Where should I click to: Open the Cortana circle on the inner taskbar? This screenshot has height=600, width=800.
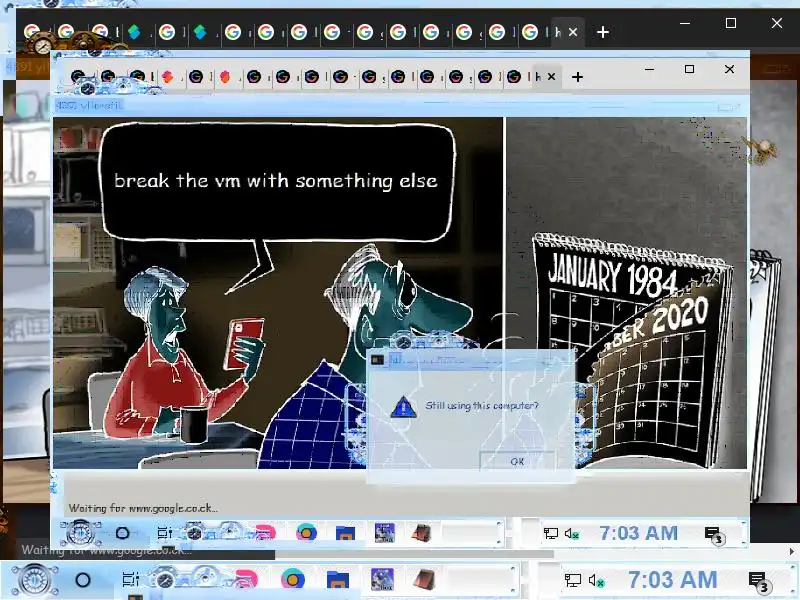122,533
